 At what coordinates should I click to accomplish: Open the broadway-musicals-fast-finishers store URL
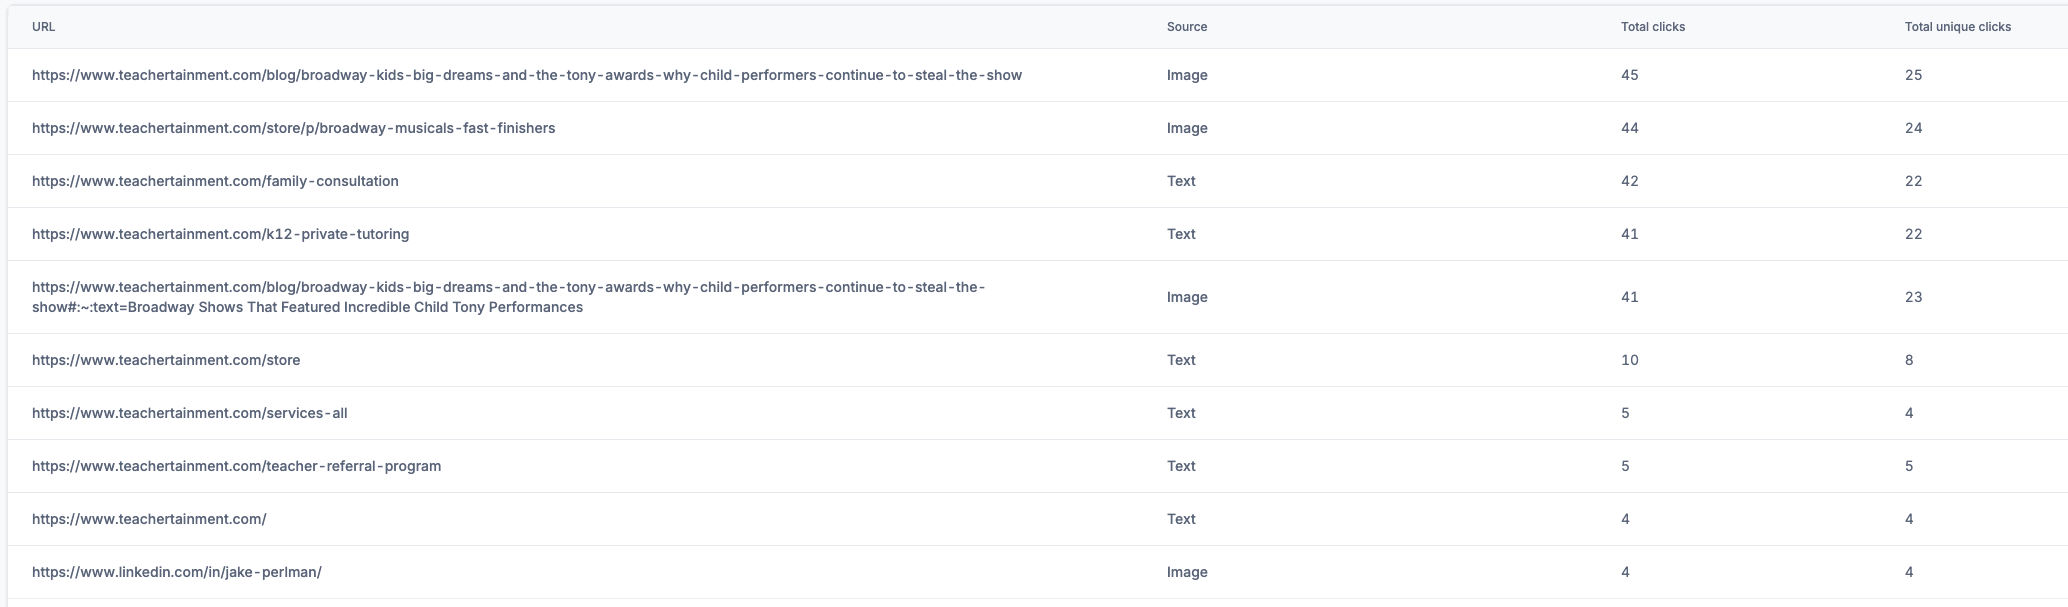coord(294,128)
